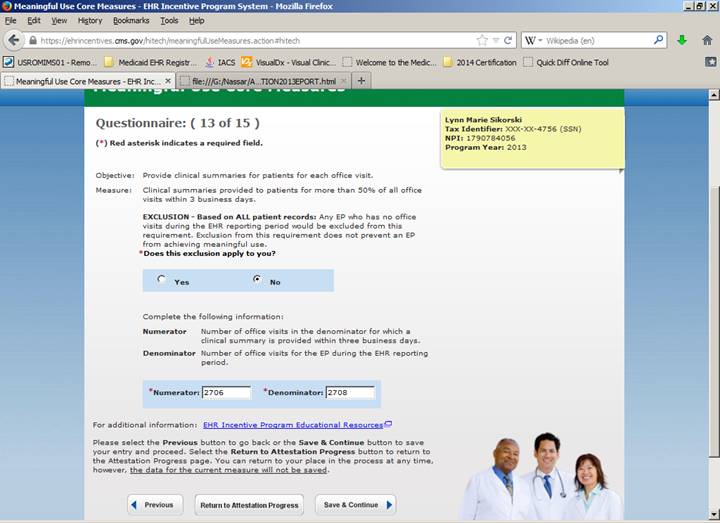Screen dimensions: 720x523
Task: Open EHR Incentive Program Educational Resources link
Action: pyautogui.click(x=296, y=425)
